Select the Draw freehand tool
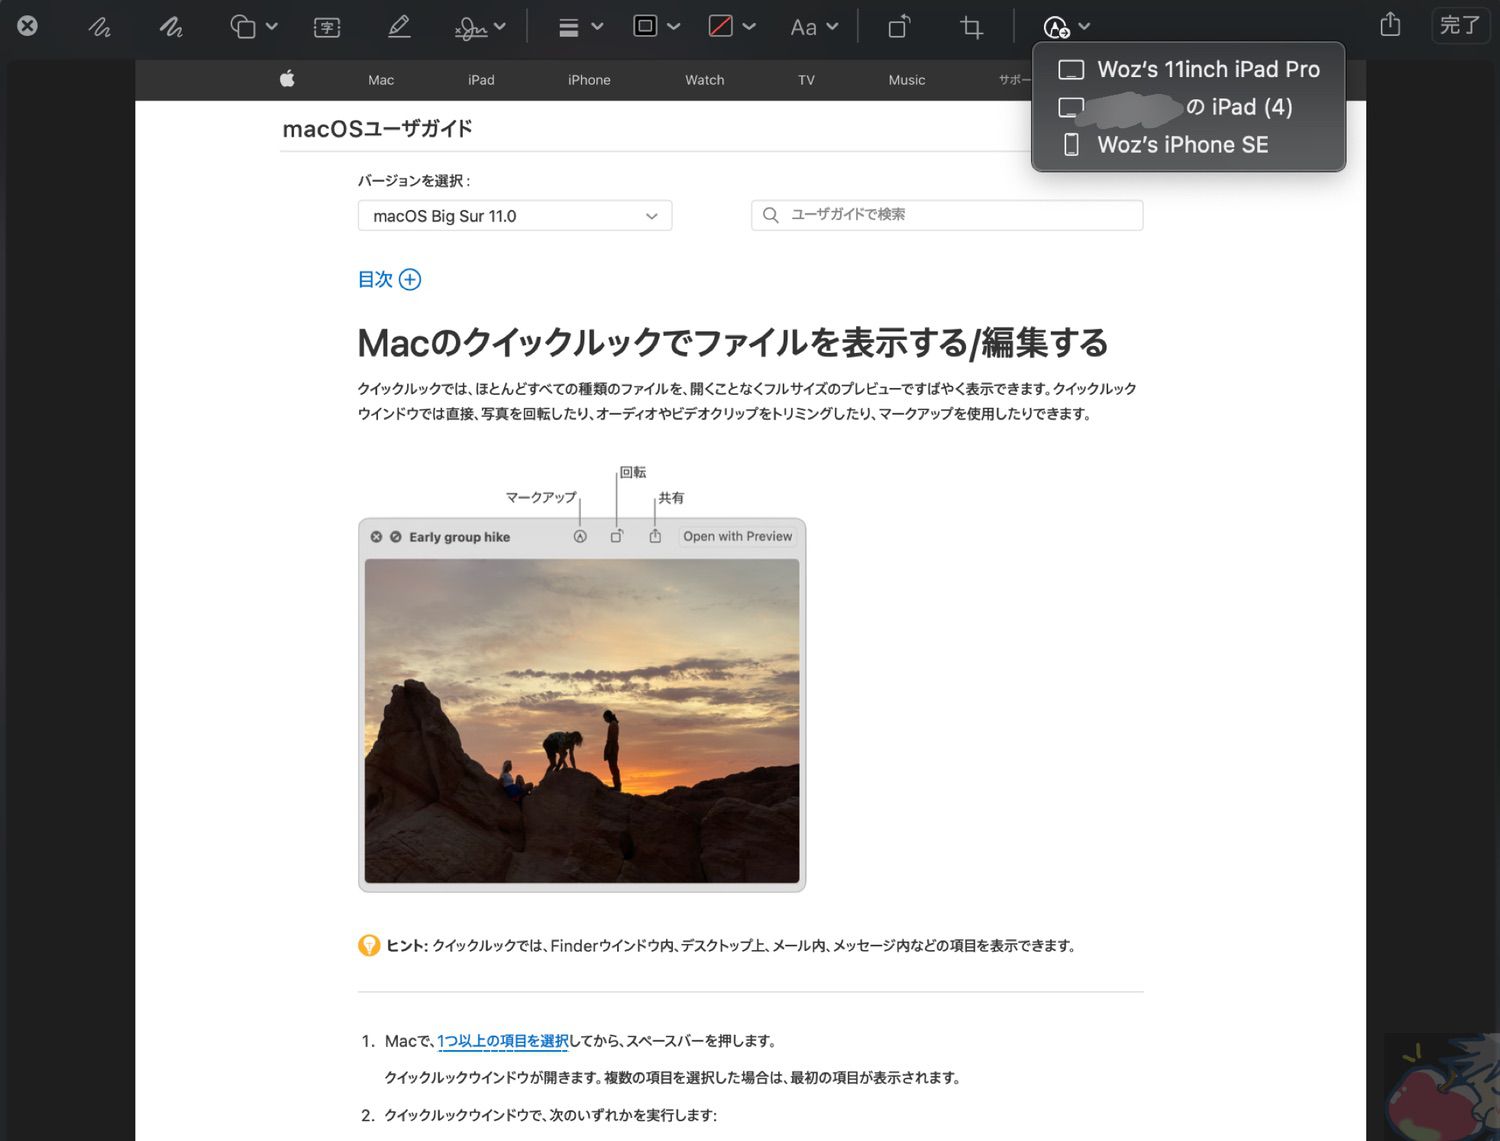Screen dimensions: 1500x1141 point(171,27)
